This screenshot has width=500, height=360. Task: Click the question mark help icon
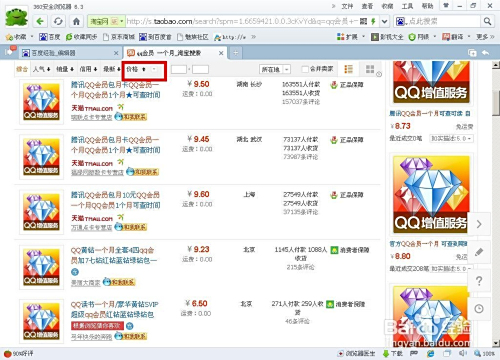479,281
